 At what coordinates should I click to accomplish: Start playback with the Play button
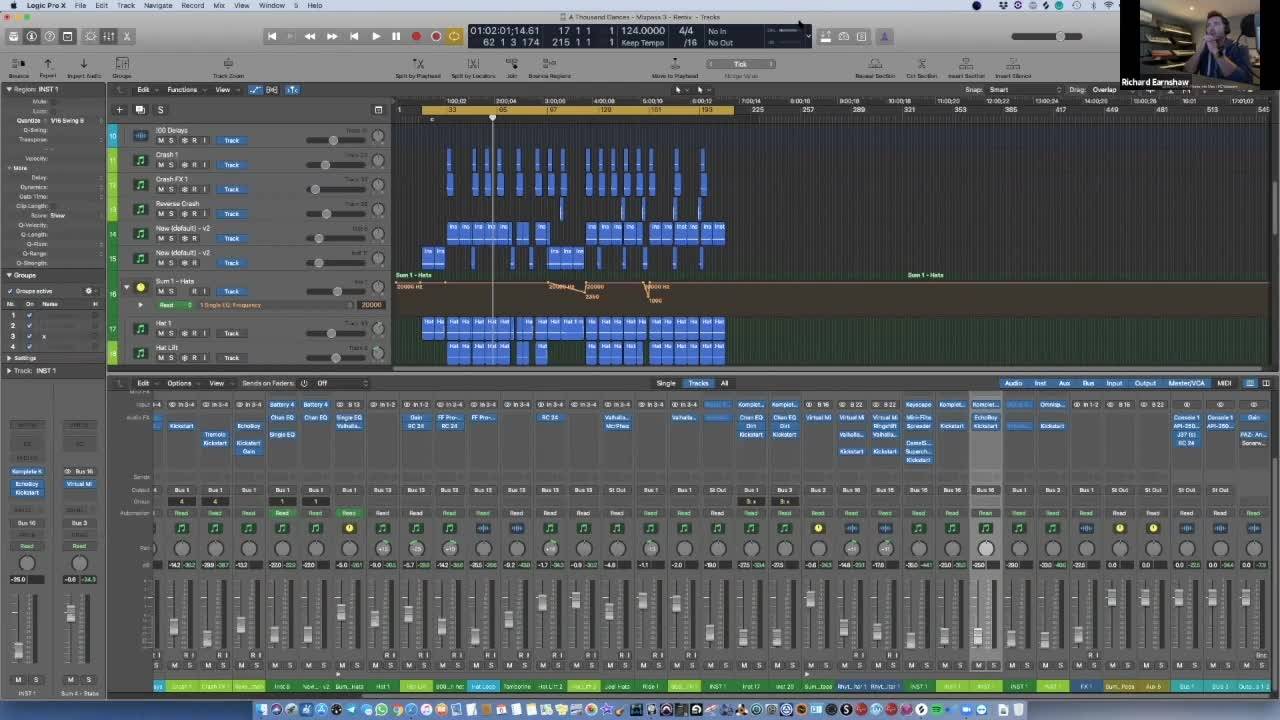(x=375, y=36)
